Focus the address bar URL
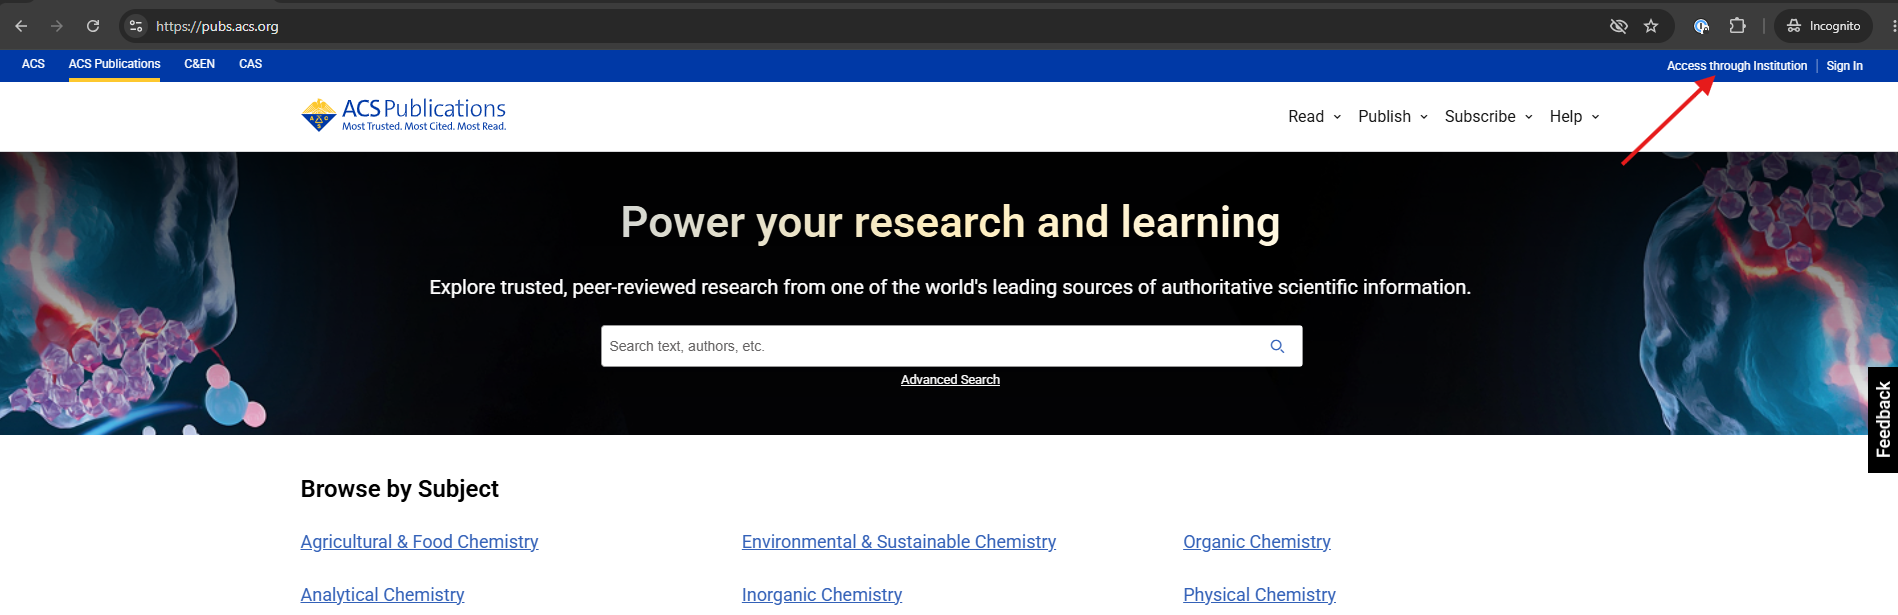This screenshot has height=615, width=1898. coord(217,26)
